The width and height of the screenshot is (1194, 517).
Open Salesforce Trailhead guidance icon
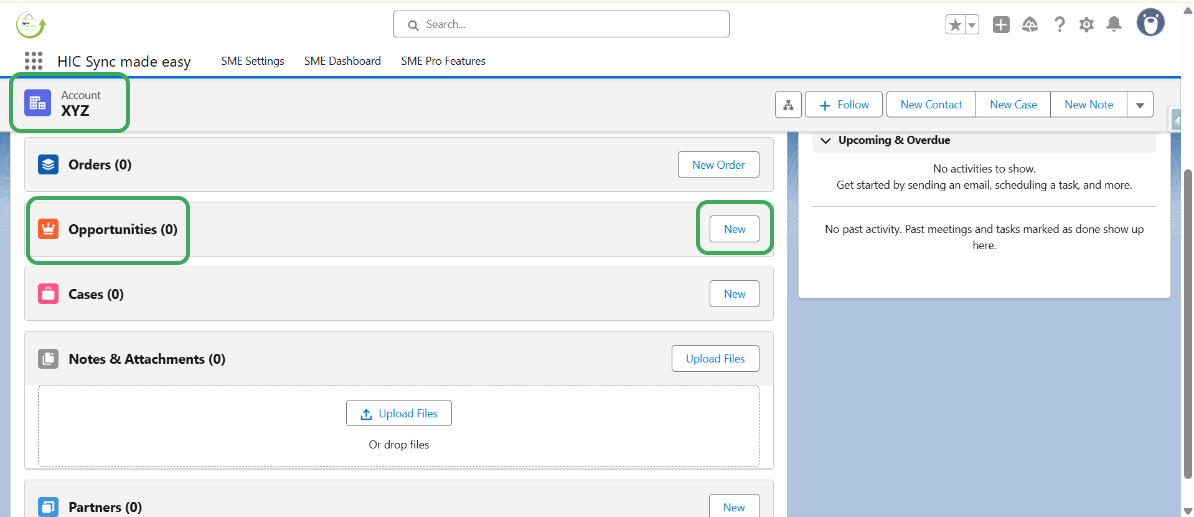click(1030, 24)
